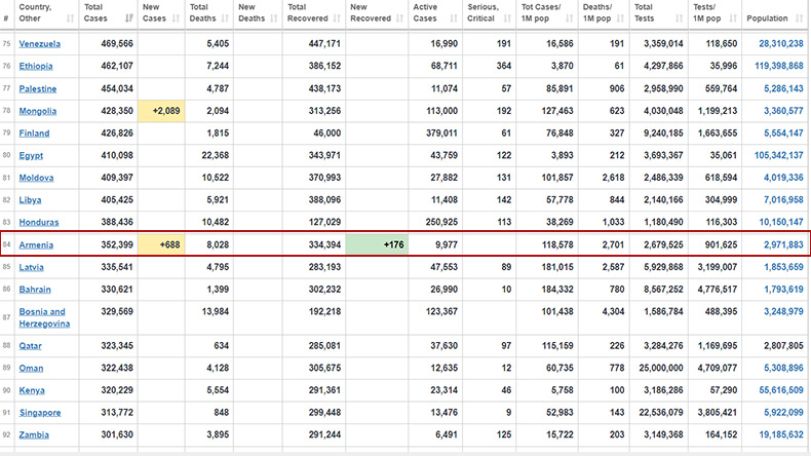
Task: Open the Finland country link
Action: coord(34,133)
